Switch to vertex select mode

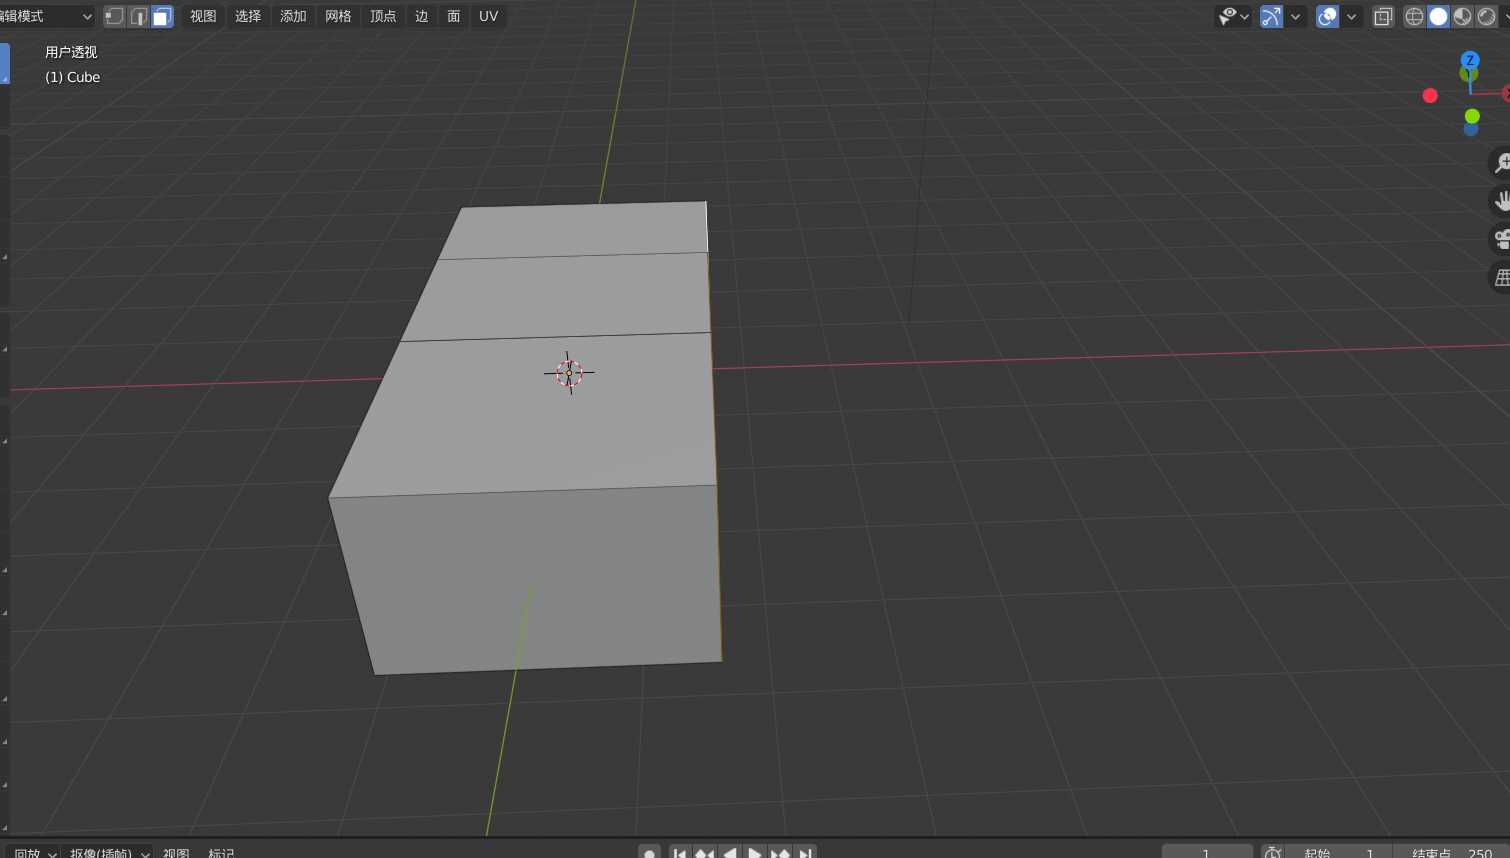click(115, 16)
